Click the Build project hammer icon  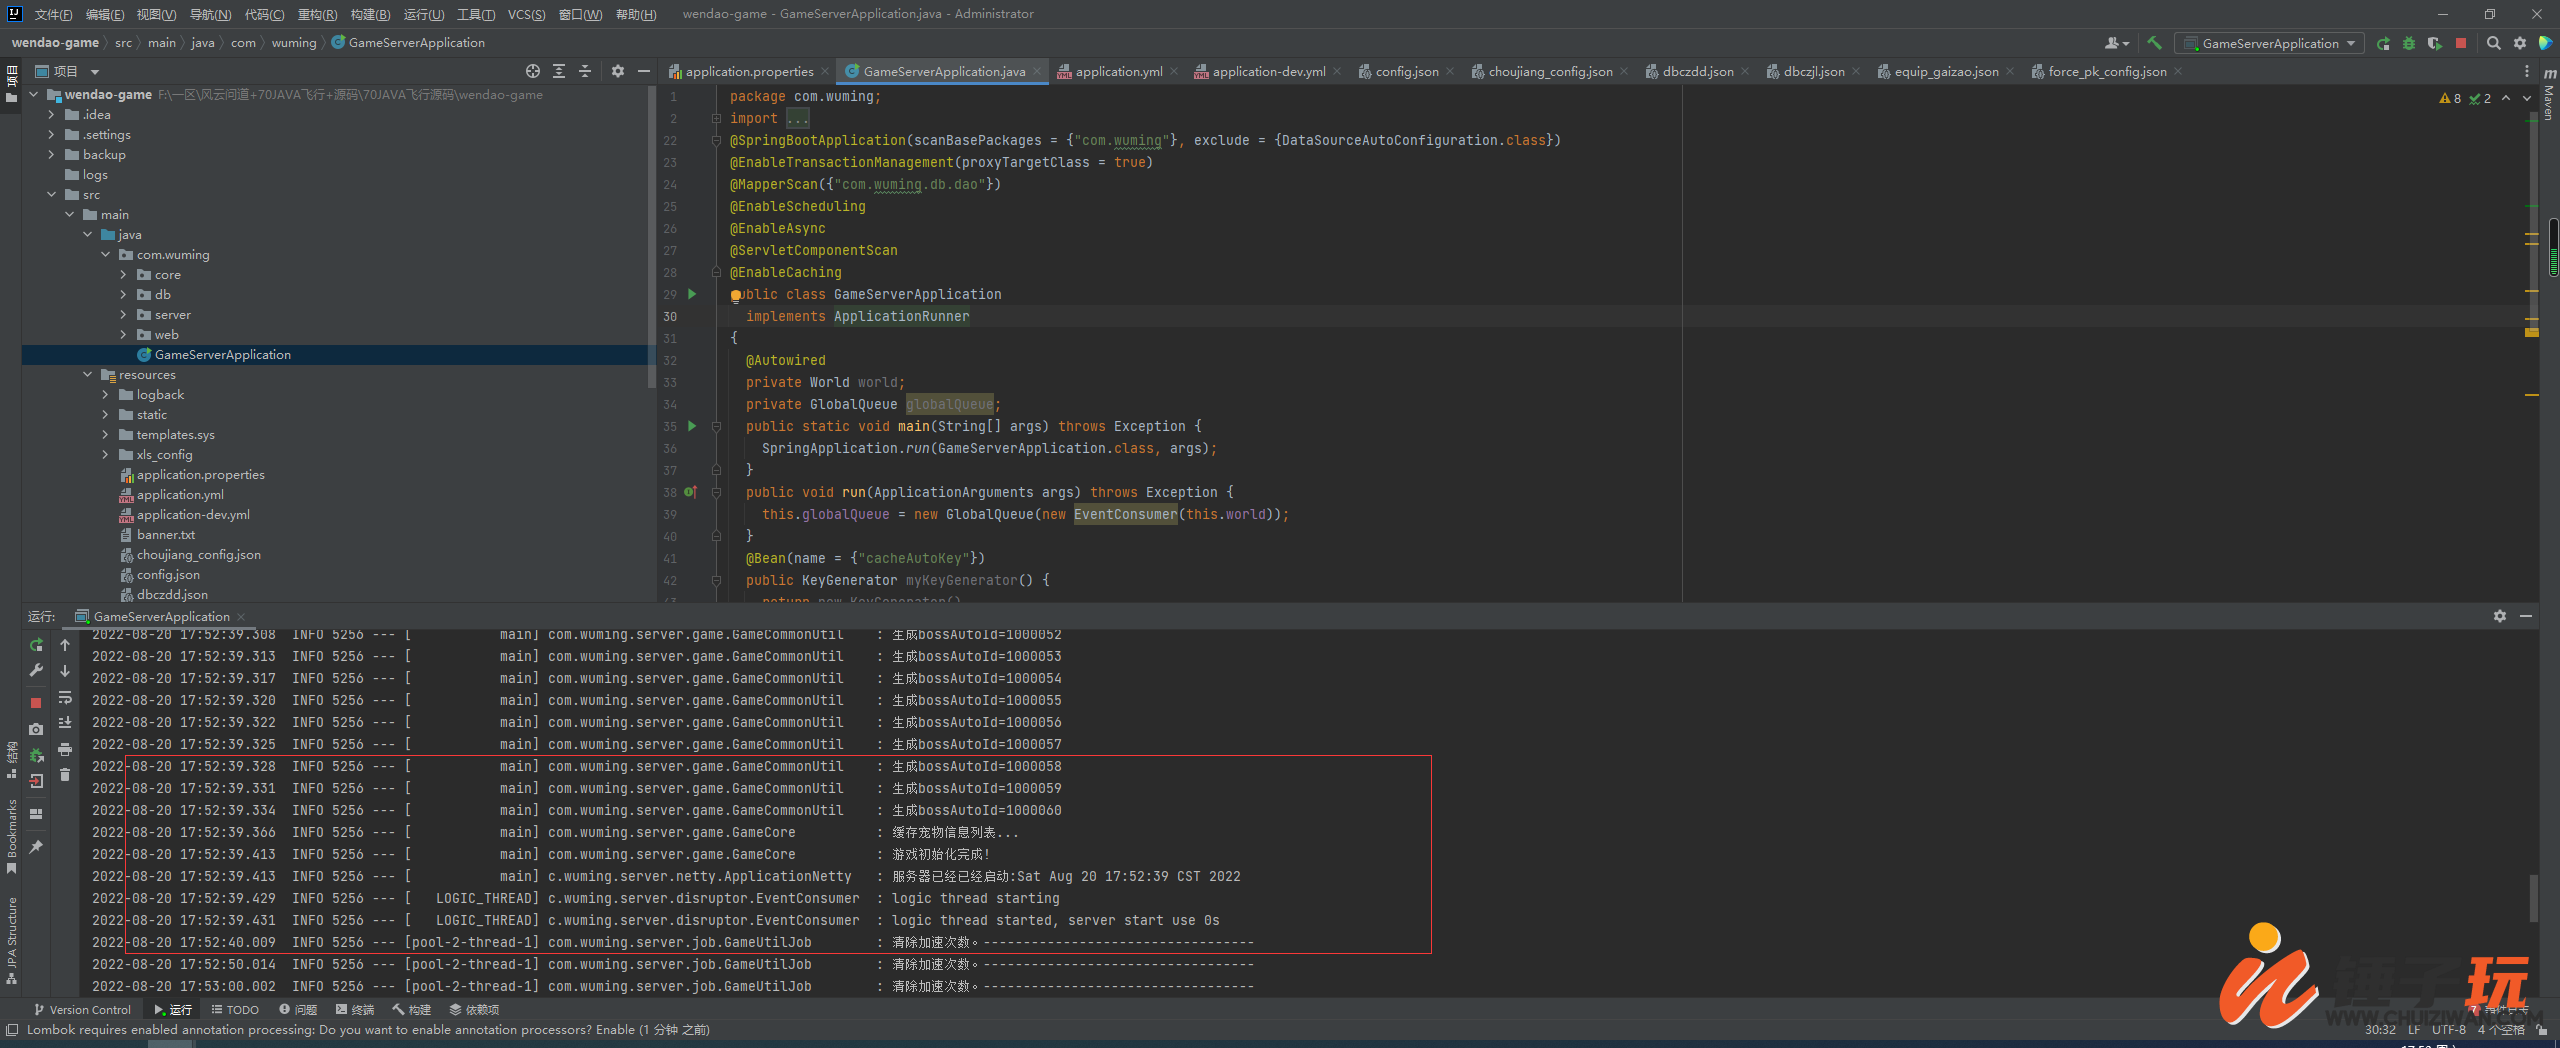2154,43
